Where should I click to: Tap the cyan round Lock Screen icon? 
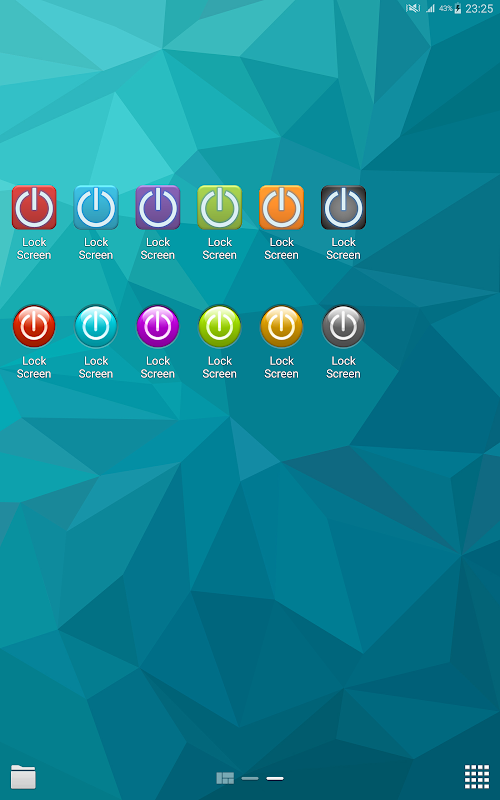tap(96, 327)
